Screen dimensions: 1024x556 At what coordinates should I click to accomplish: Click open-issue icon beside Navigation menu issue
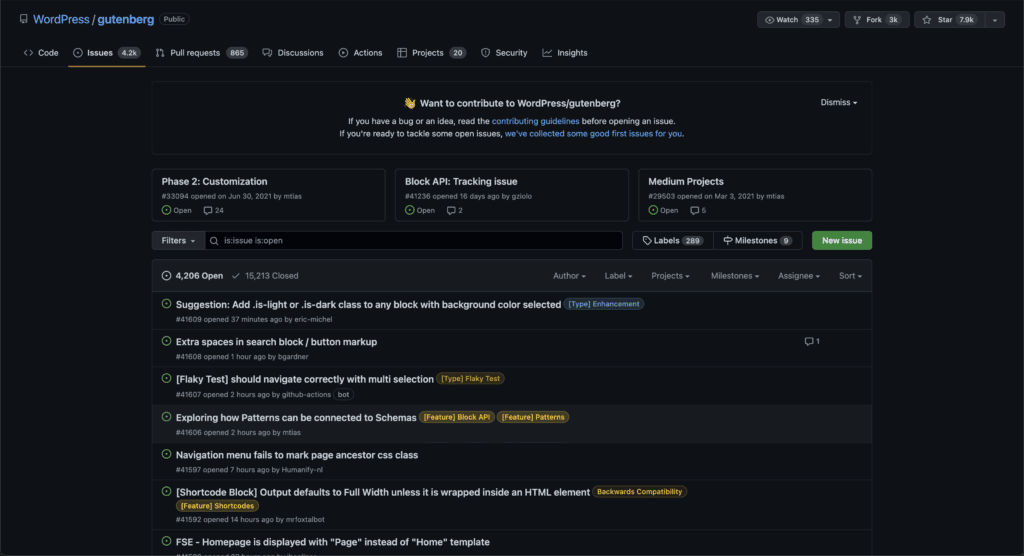pos(167,454)
